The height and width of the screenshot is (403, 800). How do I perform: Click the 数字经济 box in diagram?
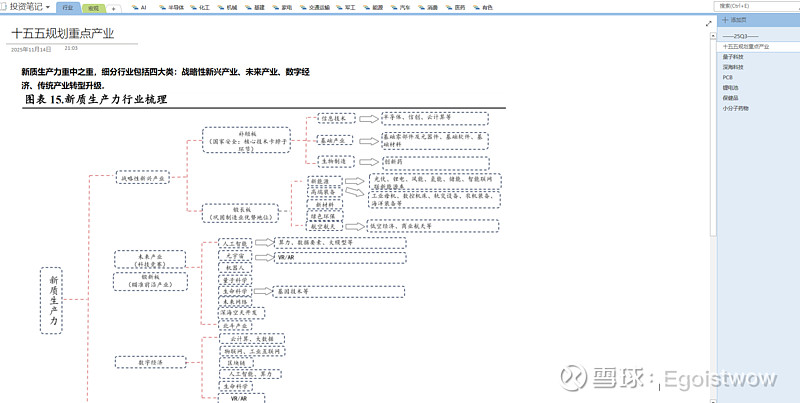click(x=151, y=363)
